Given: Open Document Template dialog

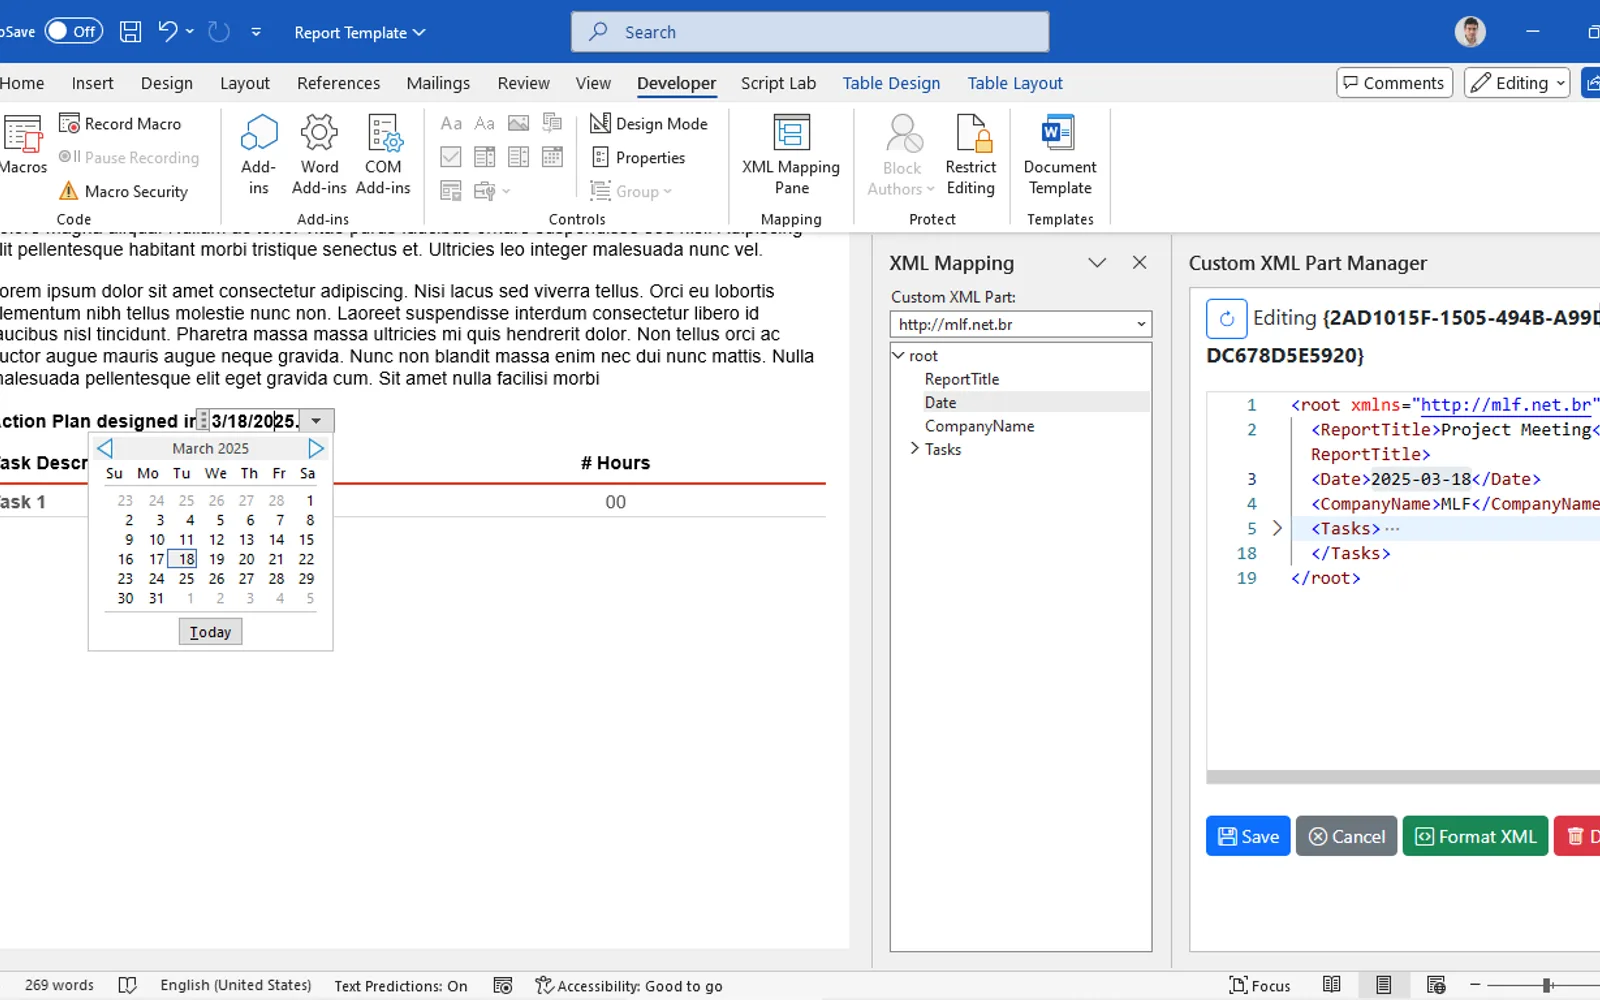Looking at the screenshot, I should point(1060,155).
